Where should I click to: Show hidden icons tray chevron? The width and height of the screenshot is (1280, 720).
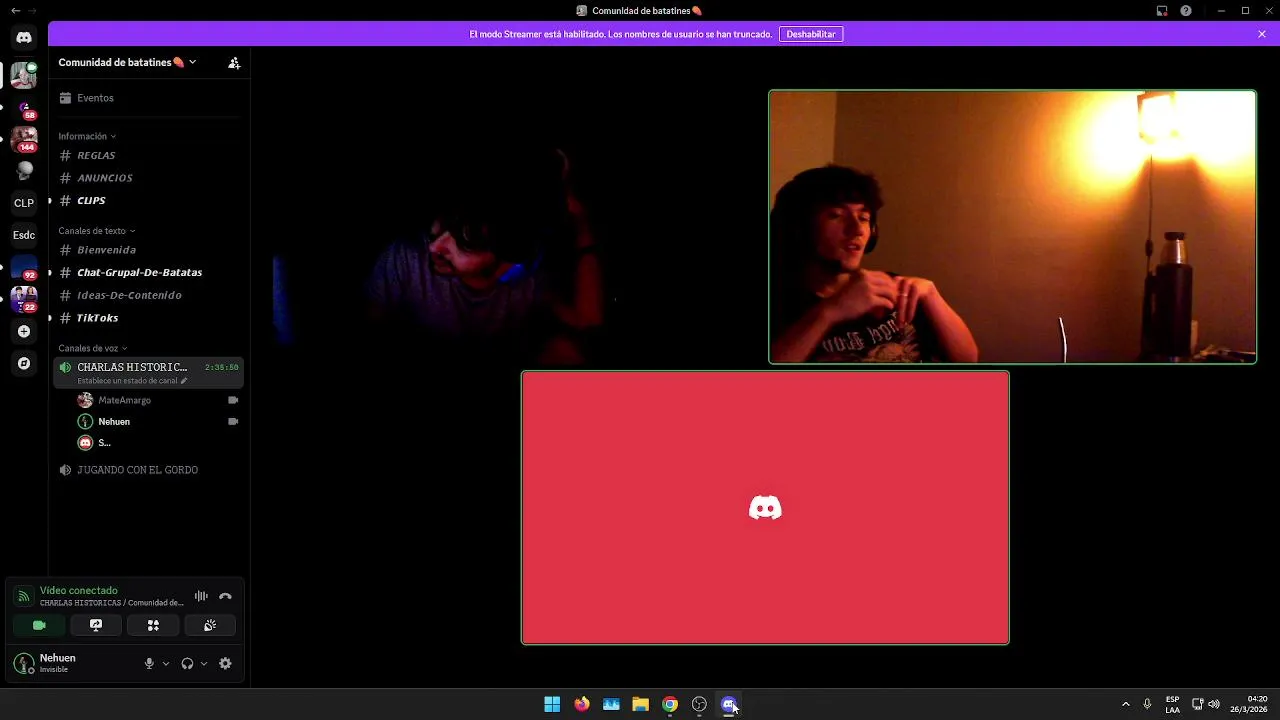tap(1126, 704)
